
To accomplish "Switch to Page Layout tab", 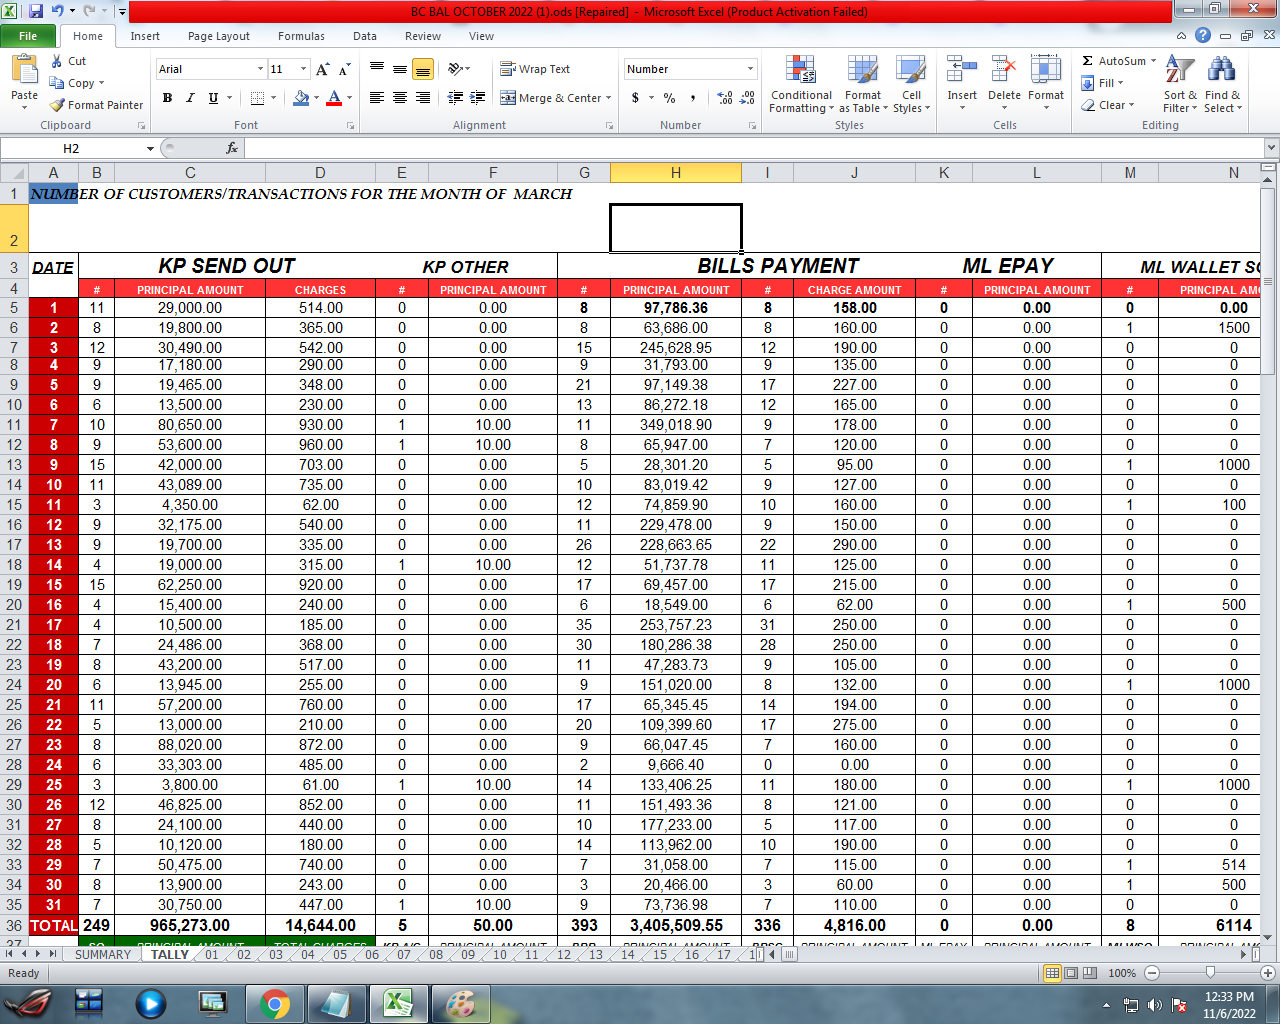I will click(219, 36).
